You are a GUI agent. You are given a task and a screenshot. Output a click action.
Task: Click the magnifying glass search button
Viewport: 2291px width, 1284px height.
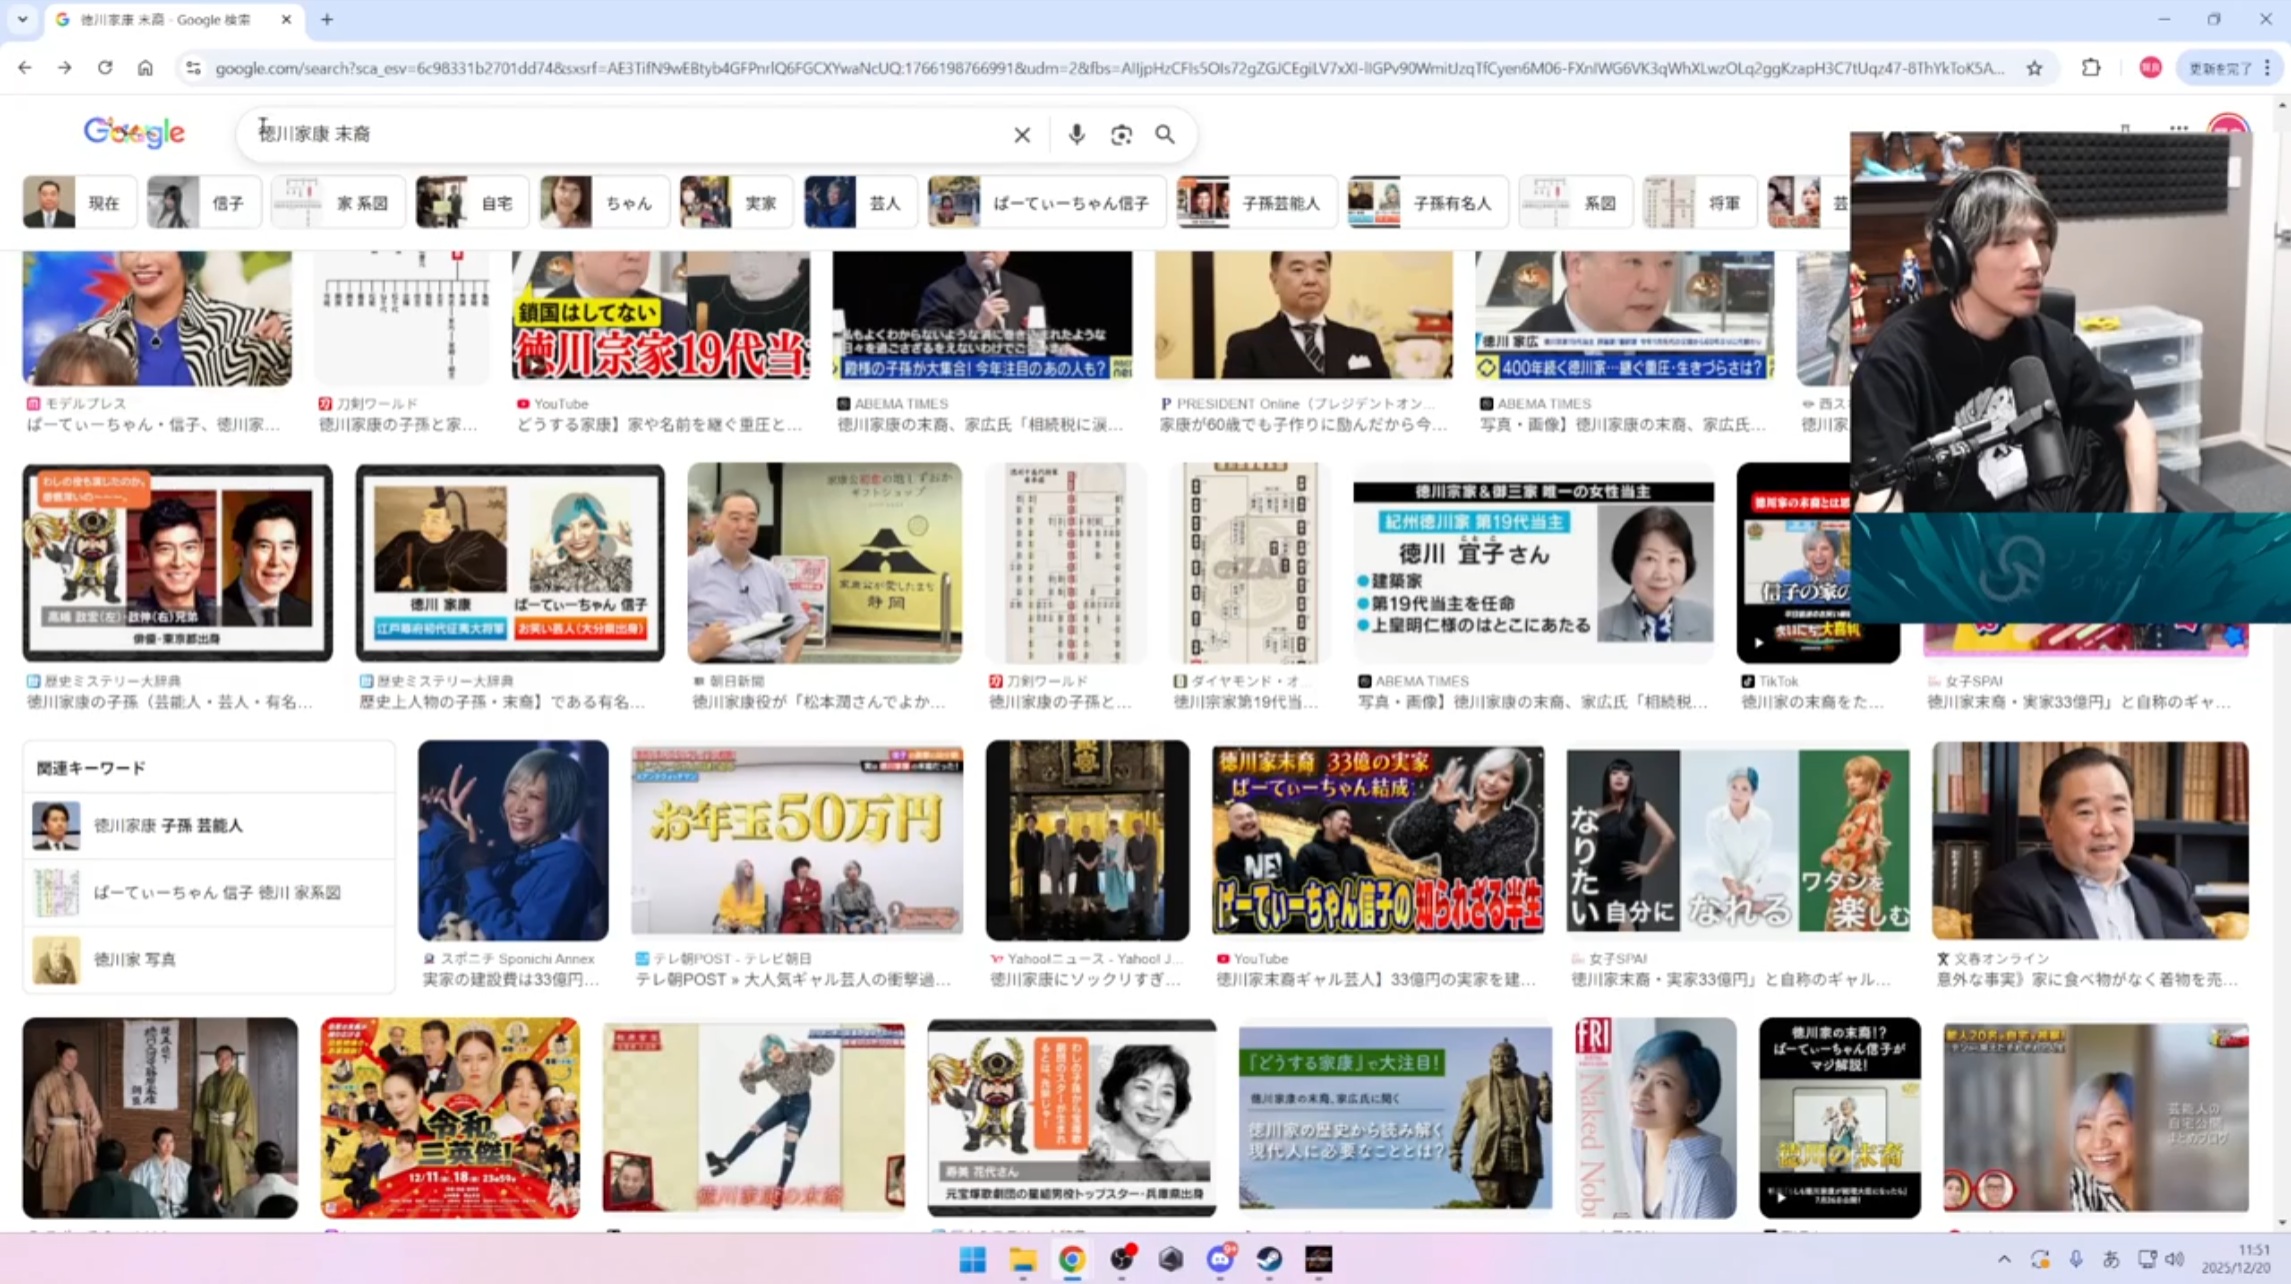[x=1165, y=134]
